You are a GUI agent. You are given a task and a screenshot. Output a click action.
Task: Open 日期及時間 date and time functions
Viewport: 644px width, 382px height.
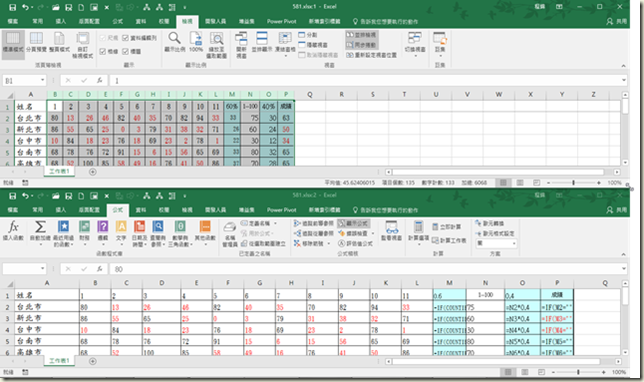click(139, 233)
